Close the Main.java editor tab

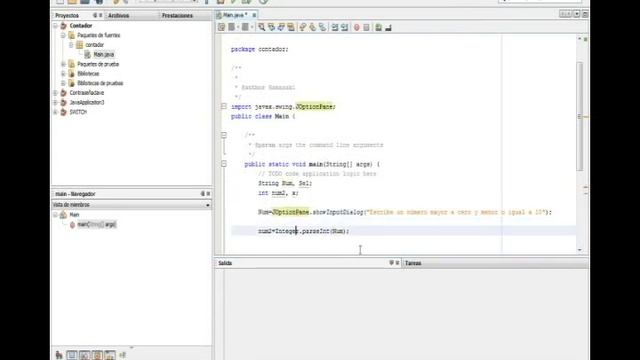click(x=254, y=15)
